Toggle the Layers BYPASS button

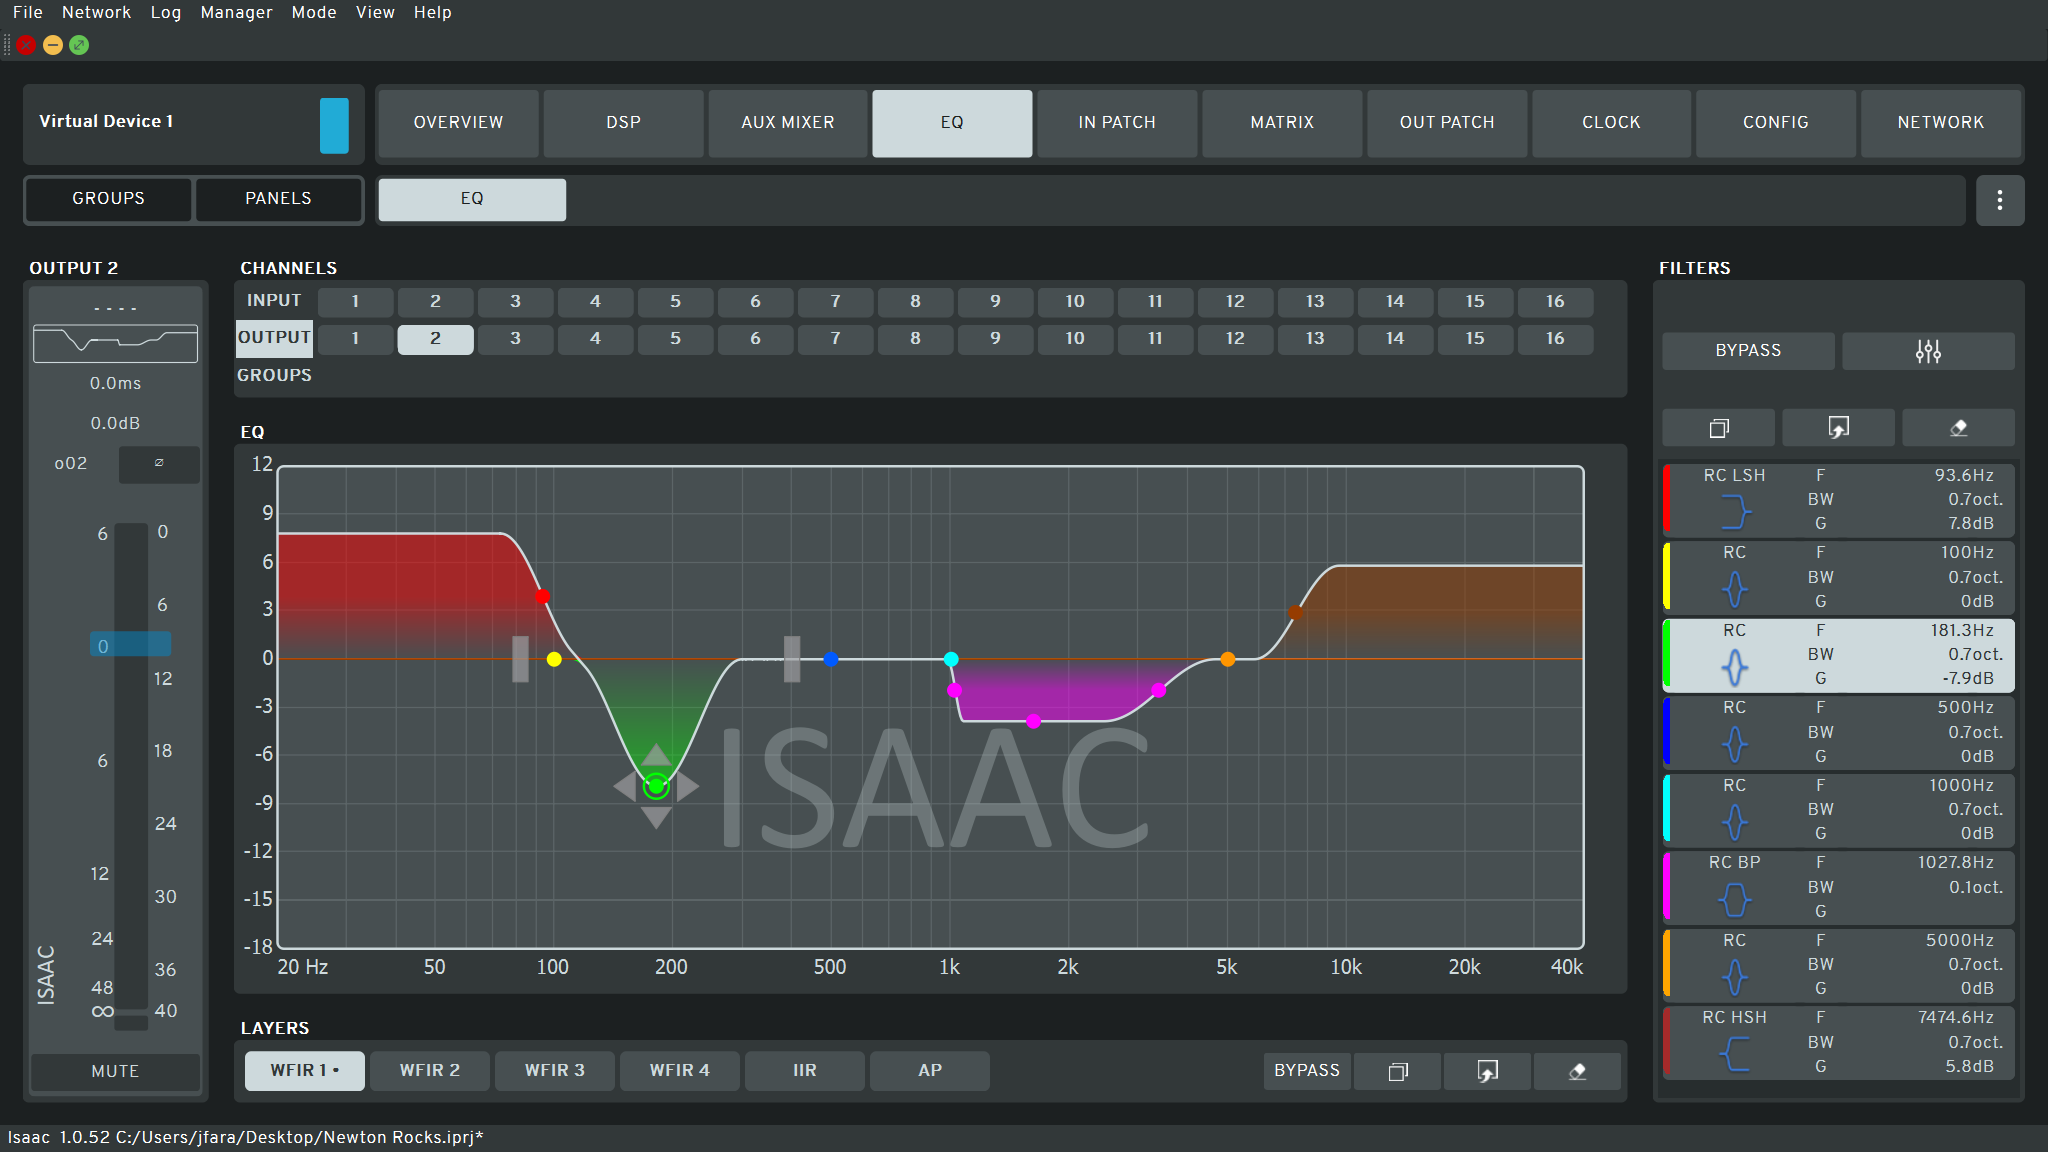[1306, 1071]
